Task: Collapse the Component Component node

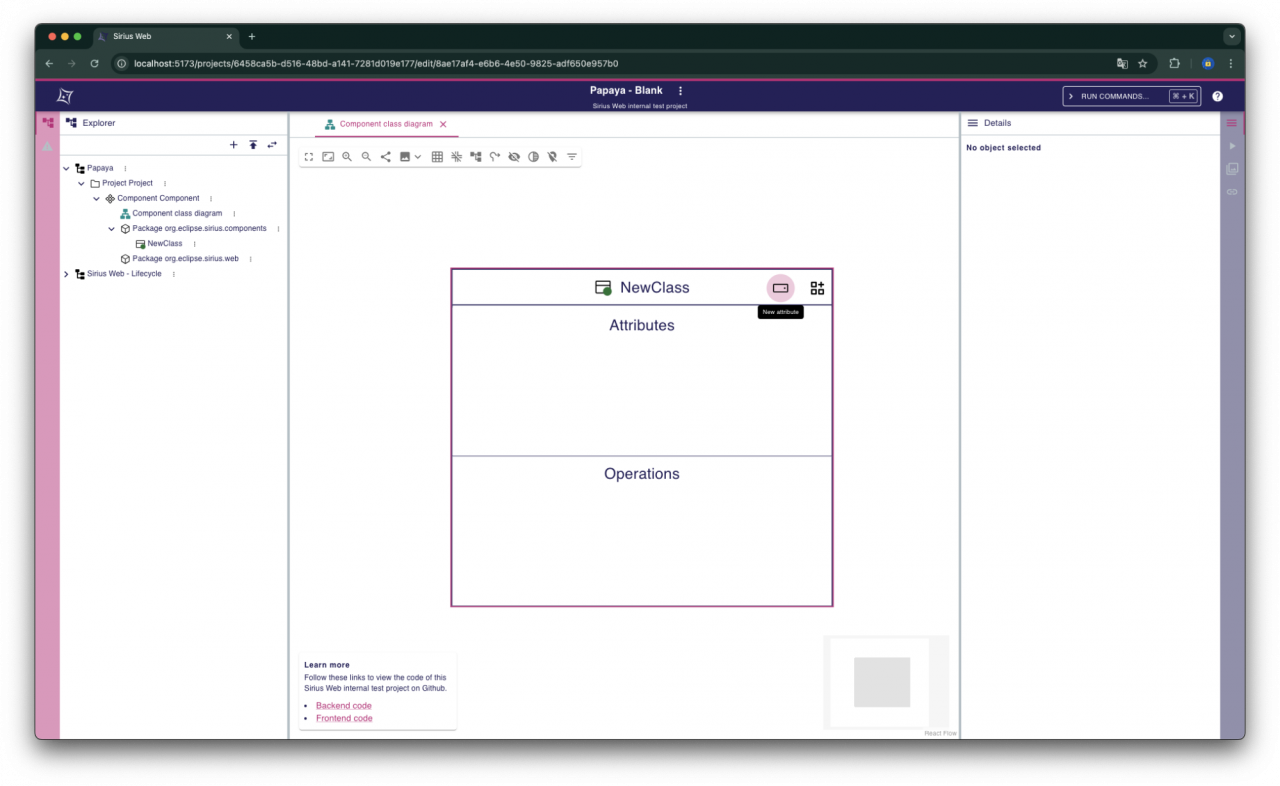Action: [x=96, y=198]
